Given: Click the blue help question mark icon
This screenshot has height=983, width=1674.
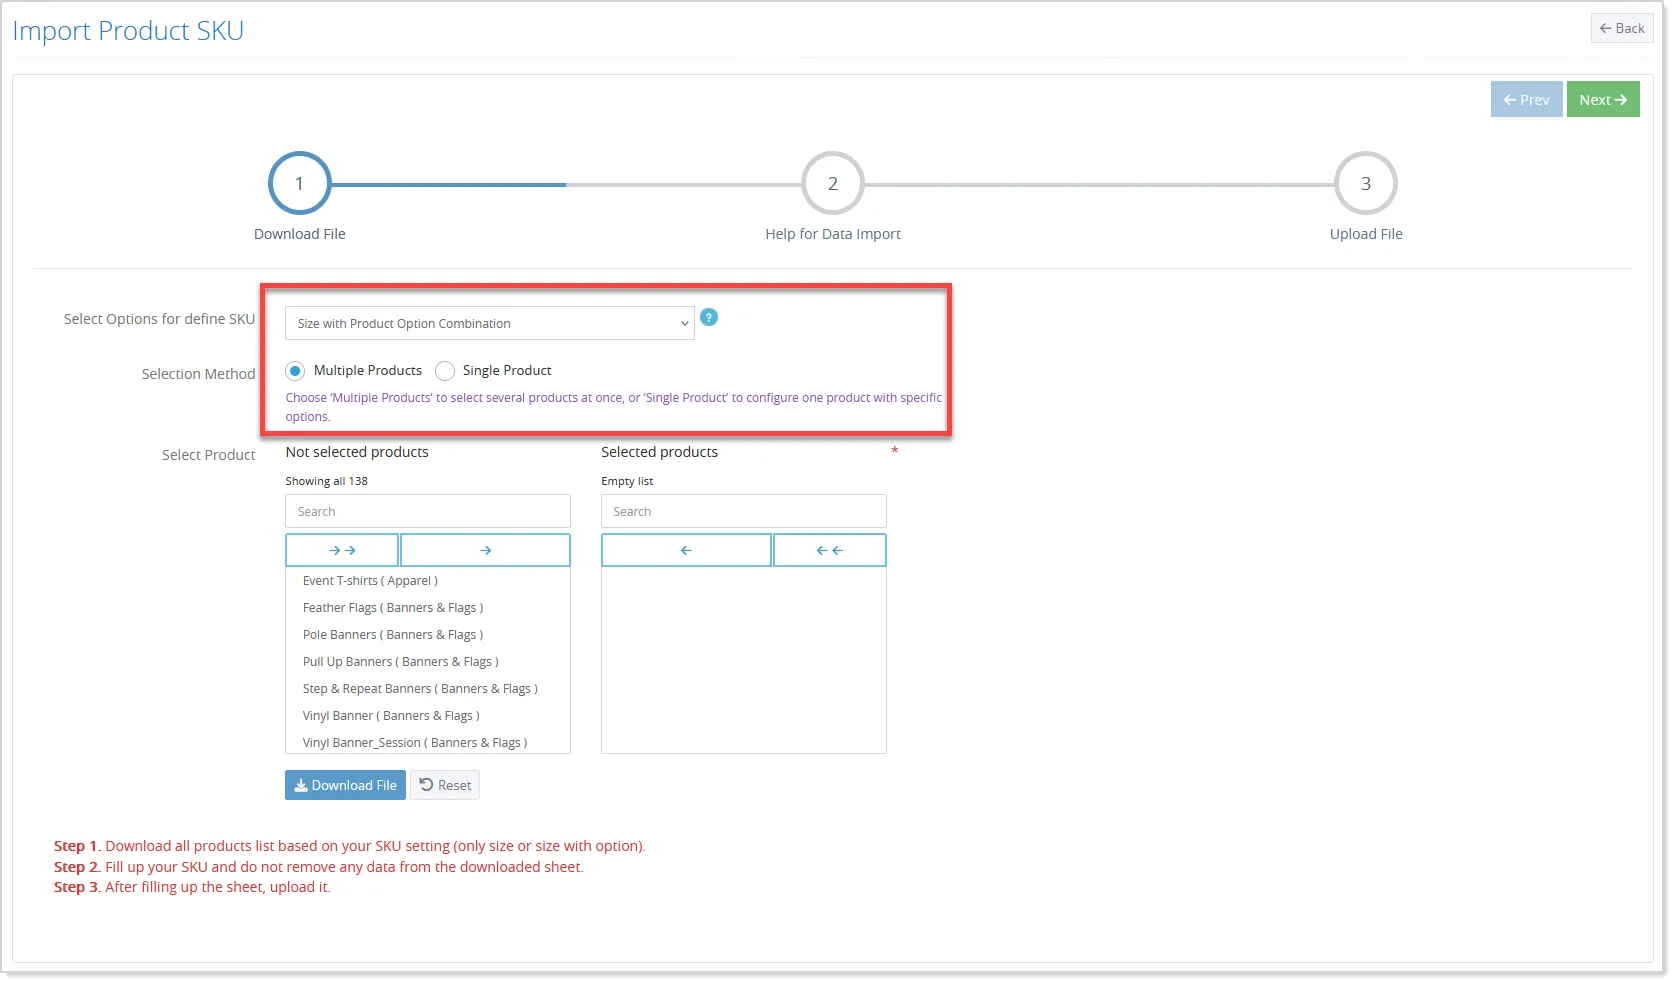Looking at the screenshot, I should [x=709, y=317].
